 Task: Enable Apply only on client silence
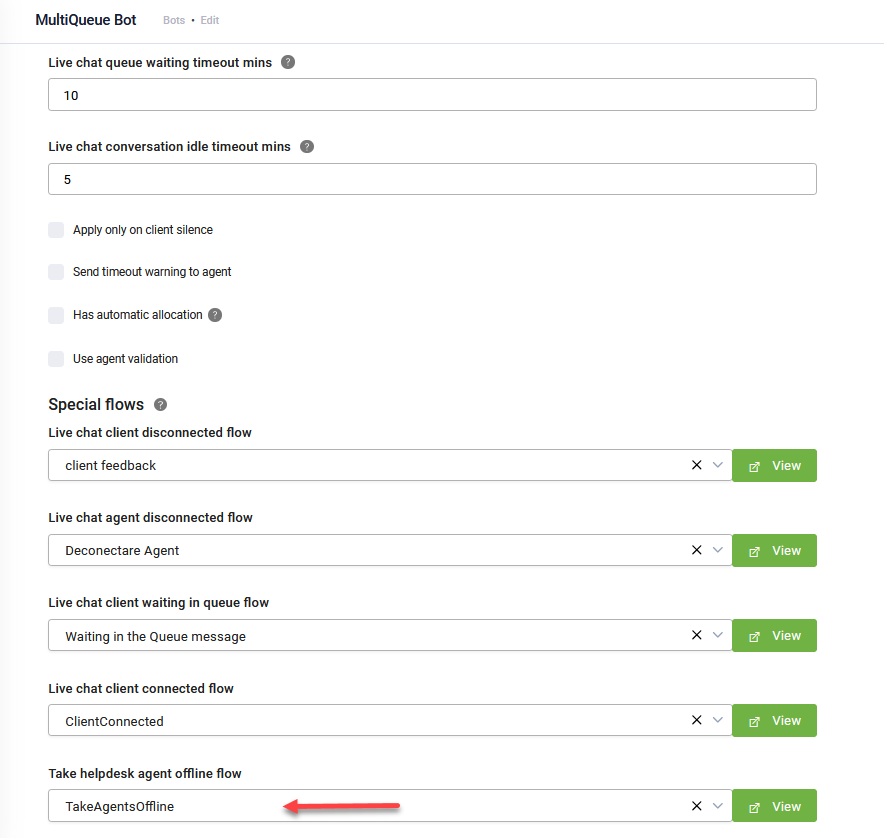click(56, 230)
